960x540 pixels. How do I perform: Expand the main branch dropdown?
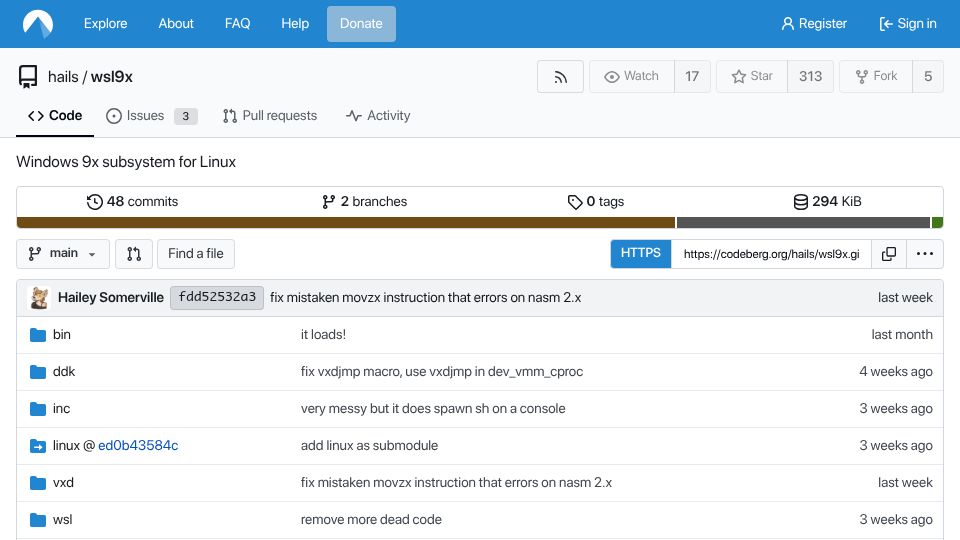(x=62, y=253)
